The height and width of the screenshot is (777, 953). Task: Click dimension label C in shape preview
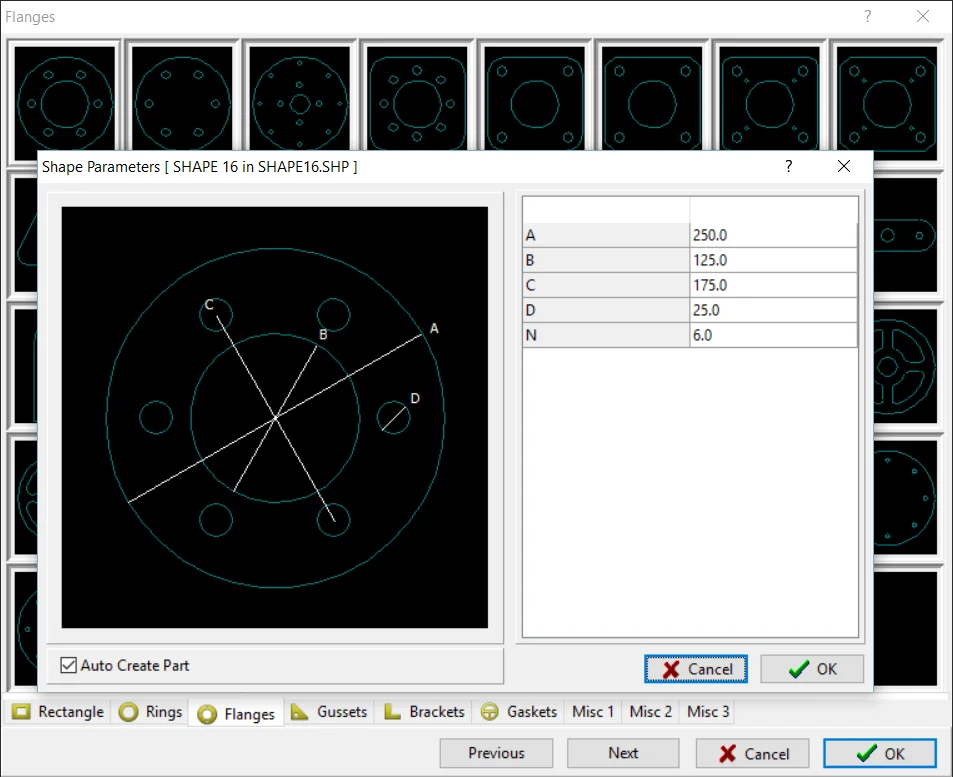coord(209,304)
